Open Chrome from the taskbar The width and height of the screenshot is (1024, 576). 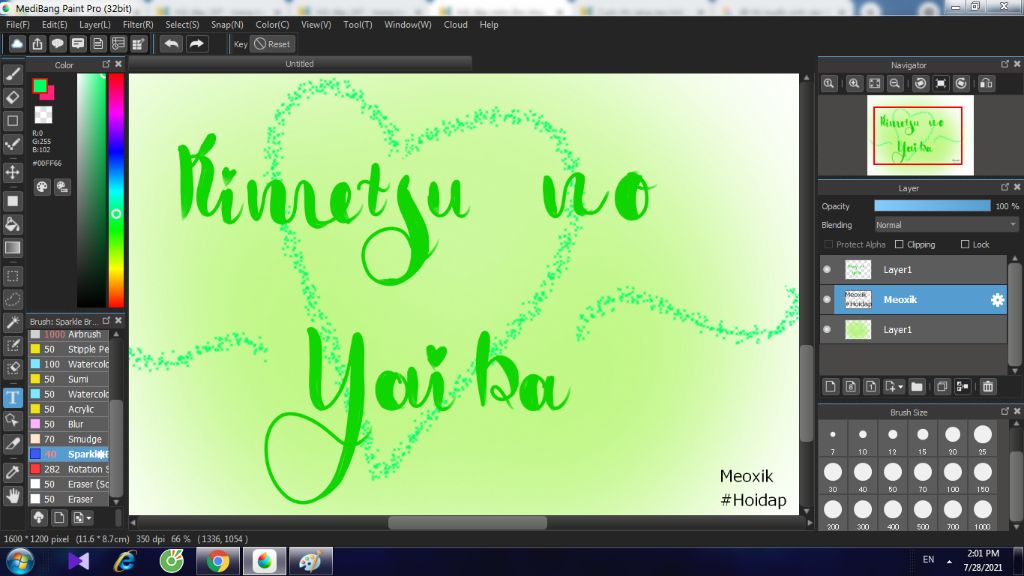coord(217,562)
